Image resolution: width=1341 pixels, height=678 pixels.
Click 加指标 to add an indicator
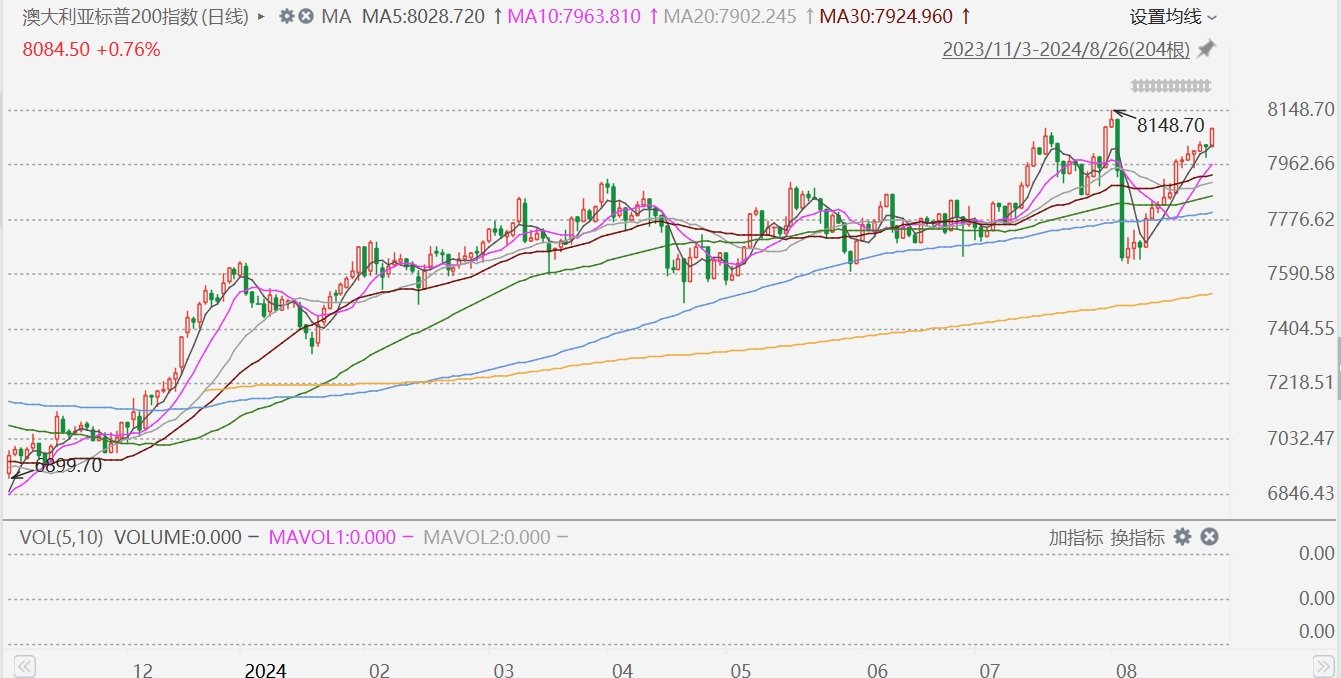coord(1075,537)
